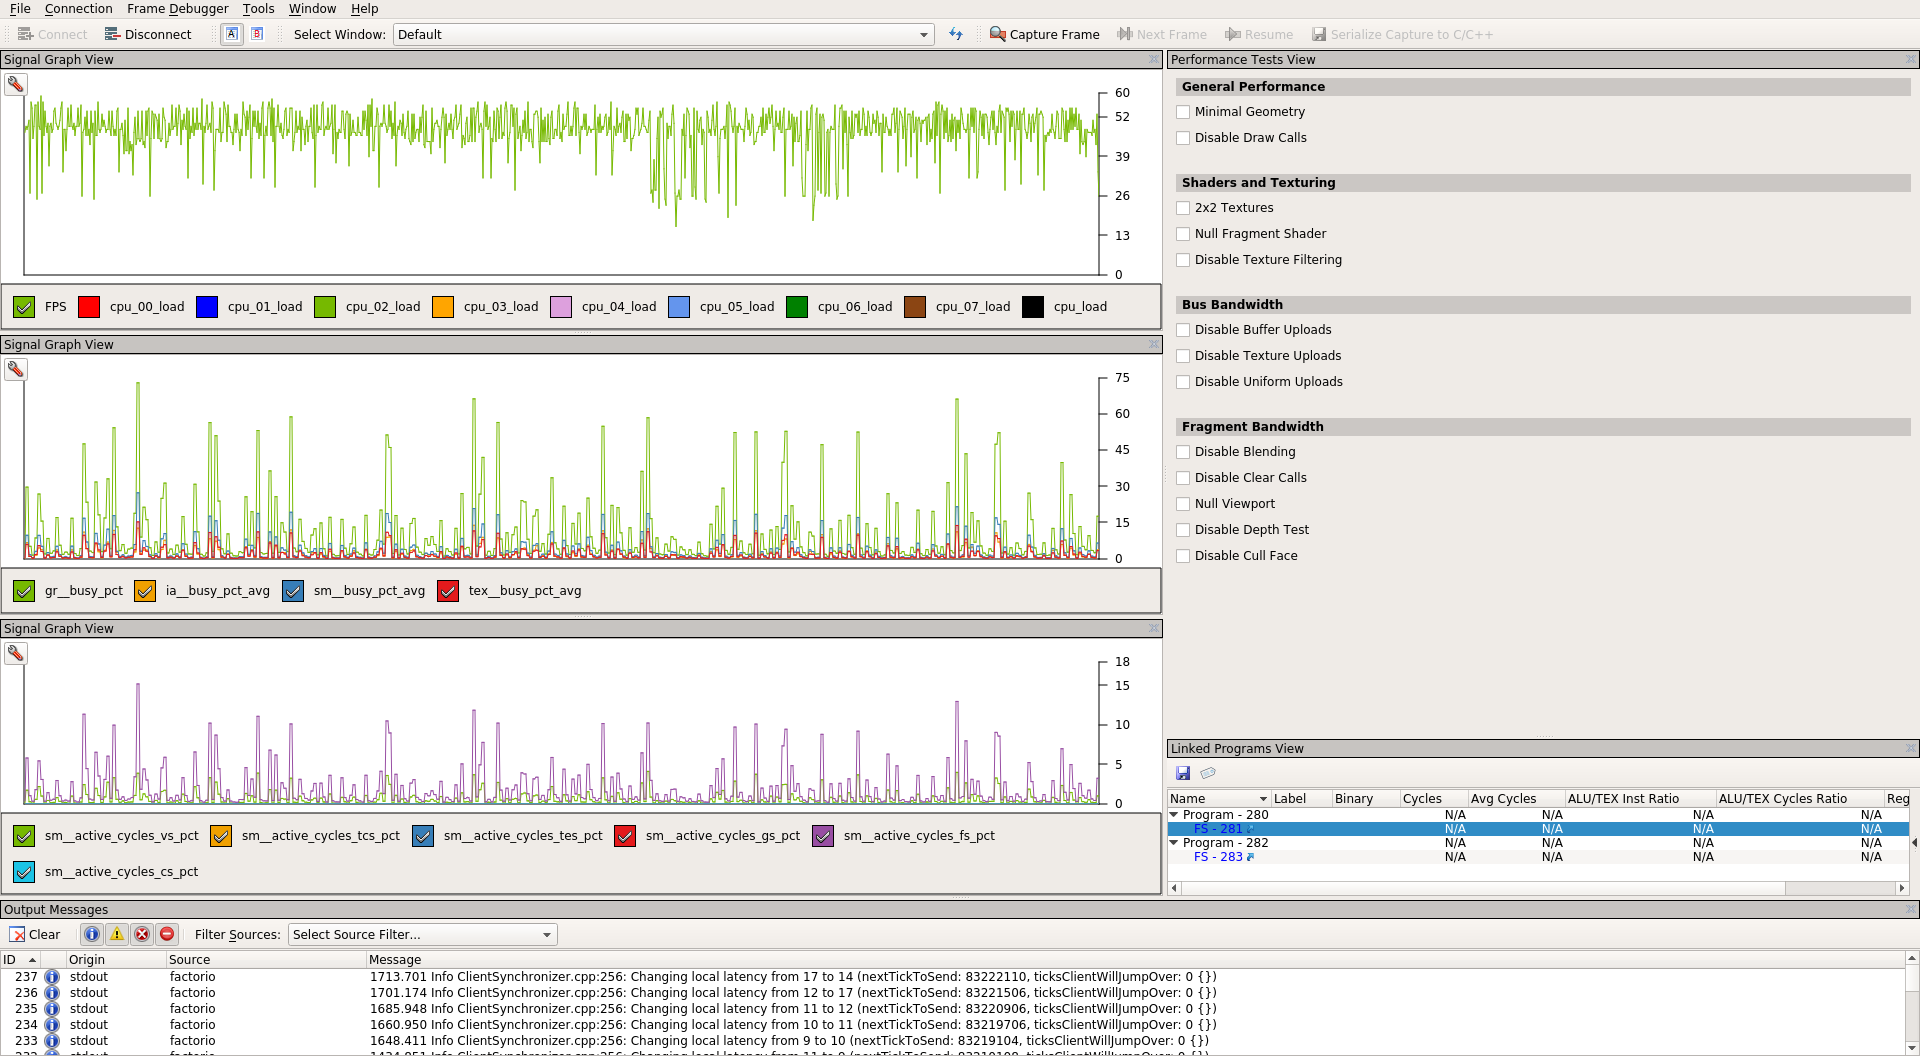Click the Capture Frame icon
This screenshot has width=1920, height=1056.
[997, 34]
